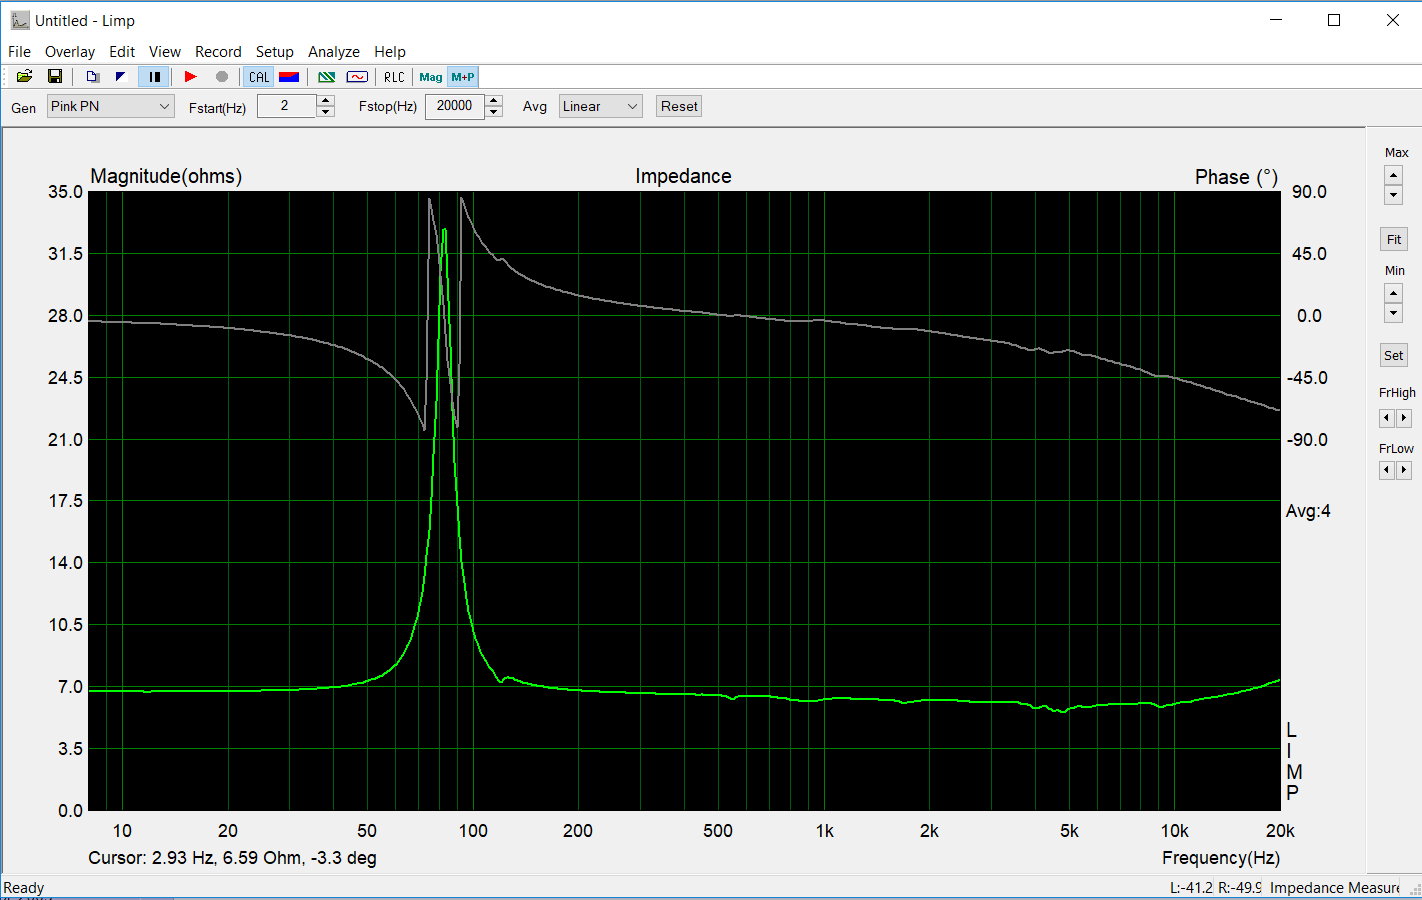Raise graph Max with the up arrow

(x=1393, y=175)
